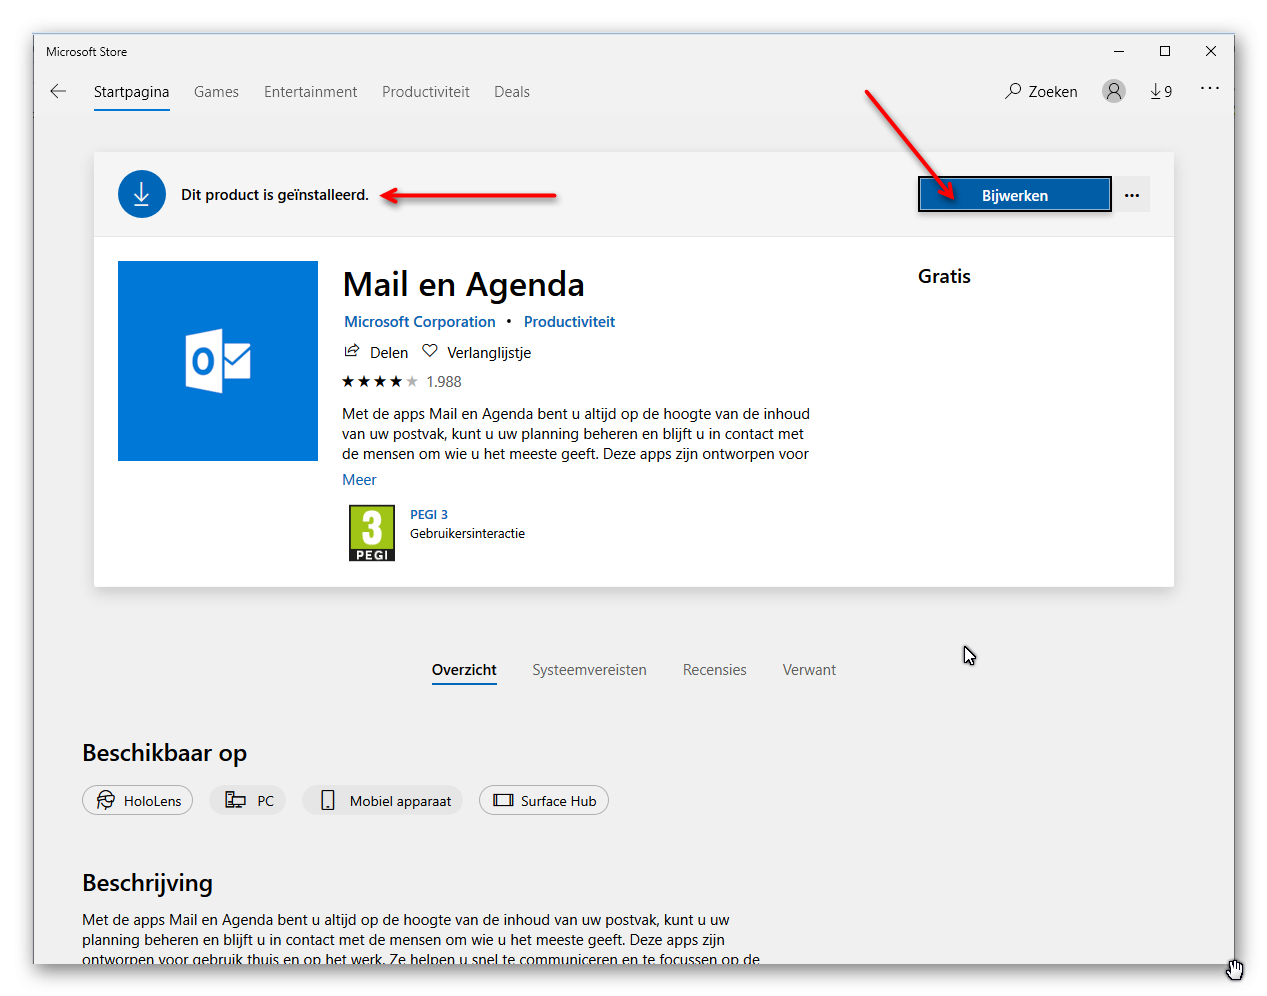Image resolution: width=1267 pixels, height=996 pixels.
Task: Click the Mail en Agenda app tile
Action: pyautogui.click(x=218, y=361)
